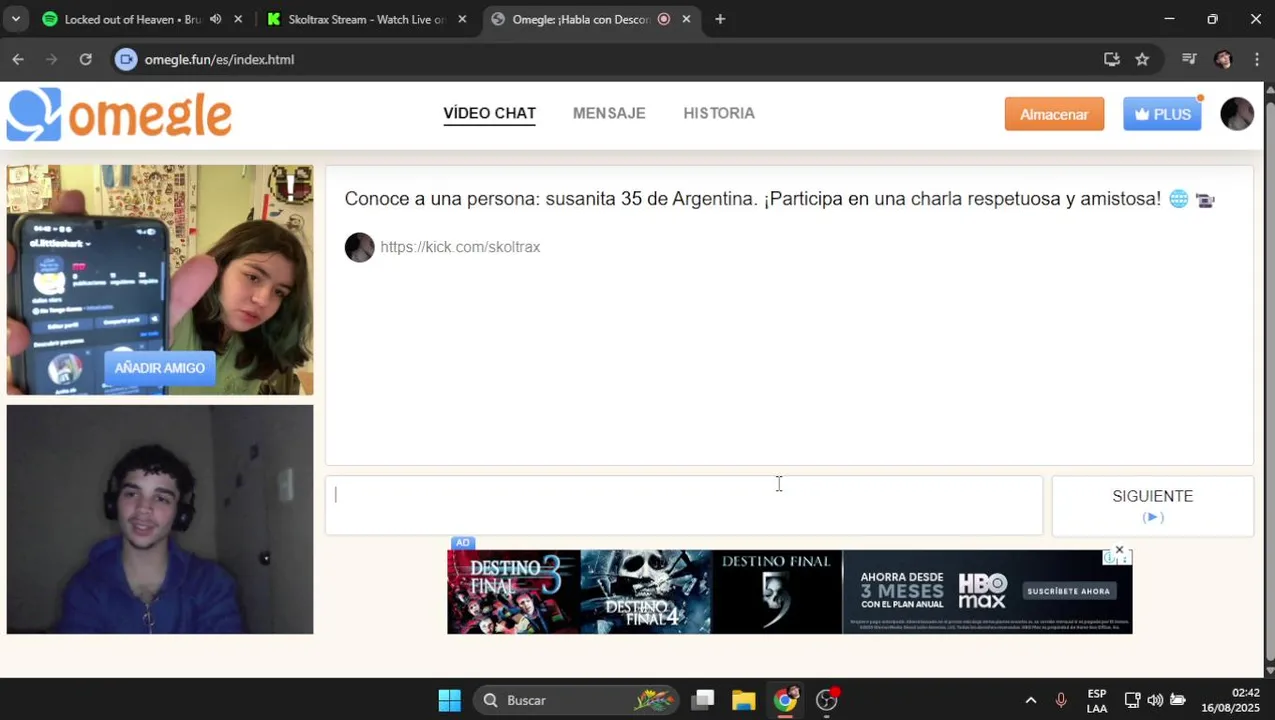Open the VIDEO CHAT tab
This screenshot has height=720, width=1275.
pyautogui.click(x=489, y=114)
